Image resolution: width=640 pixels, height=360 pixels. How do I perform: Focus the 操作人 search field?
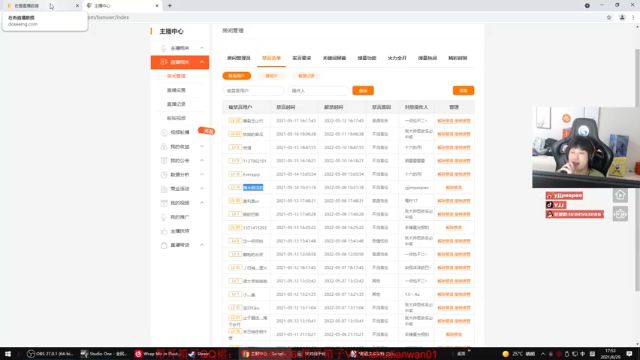point(318,91)
